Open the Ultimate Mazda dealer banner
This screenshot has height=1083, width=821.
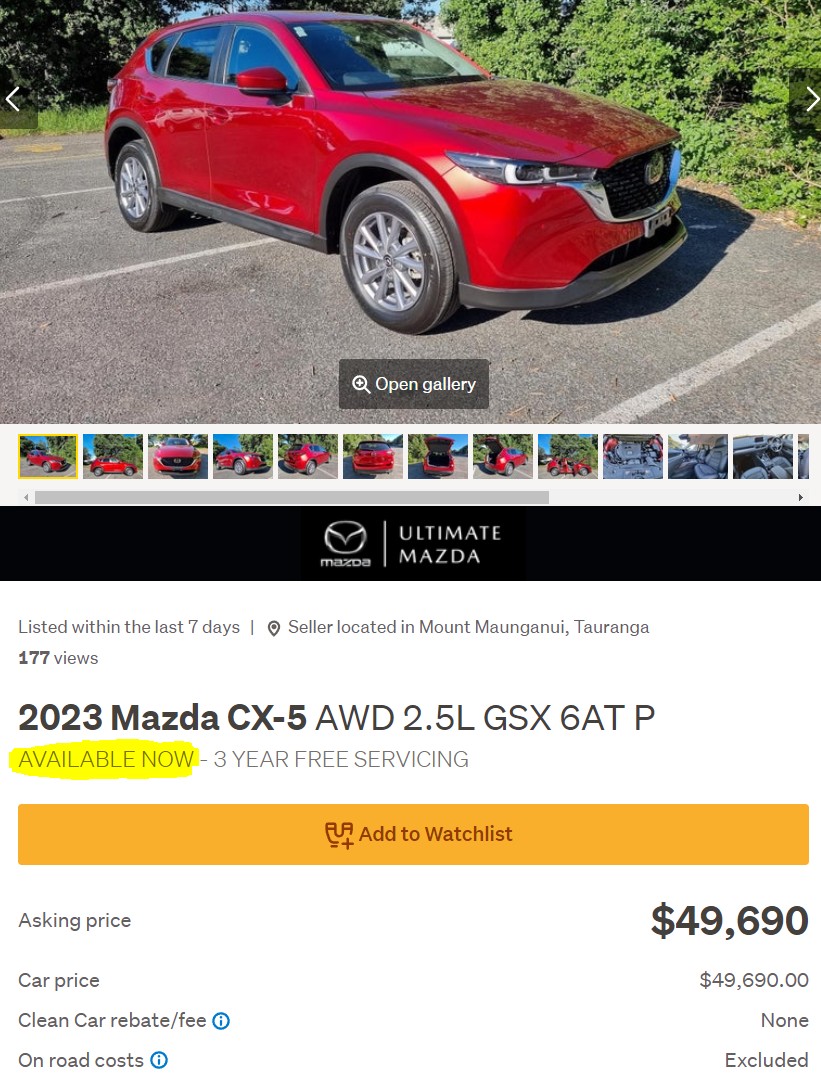(410, 544)
